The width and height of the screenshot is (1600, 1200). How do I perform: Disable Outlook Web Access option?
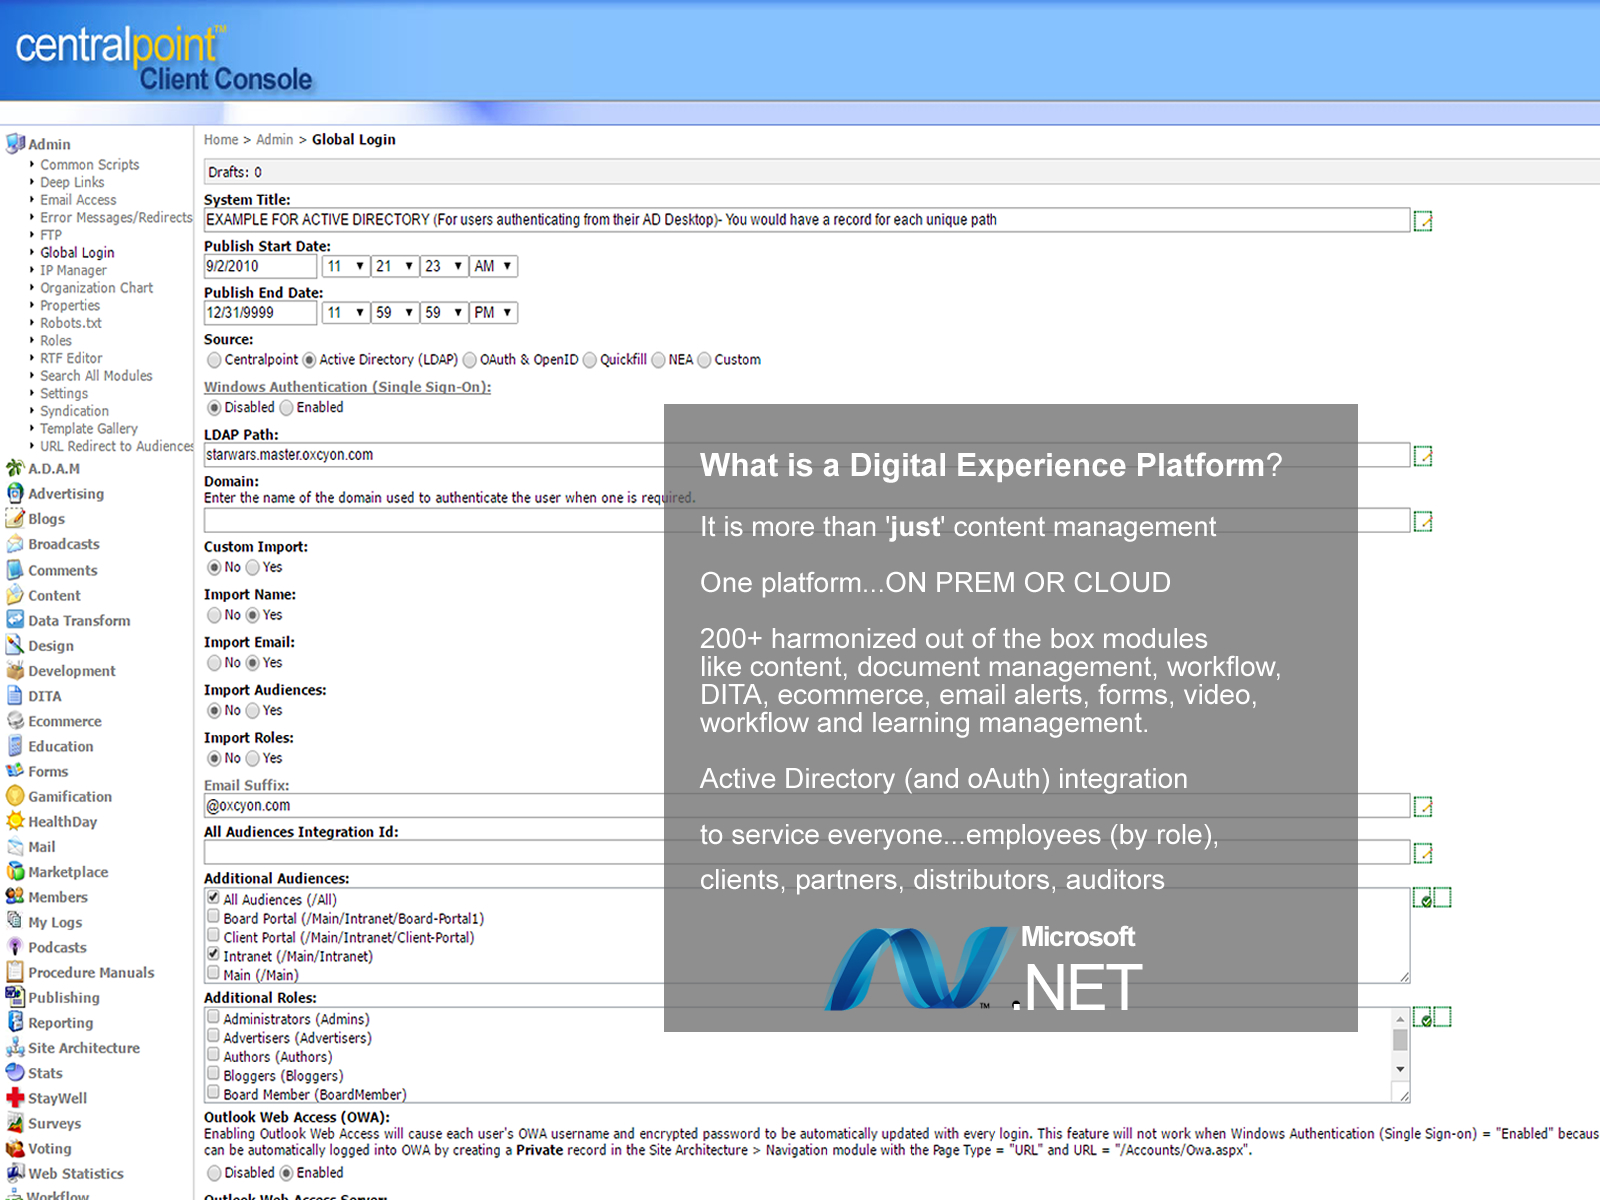coord(214,1173)
